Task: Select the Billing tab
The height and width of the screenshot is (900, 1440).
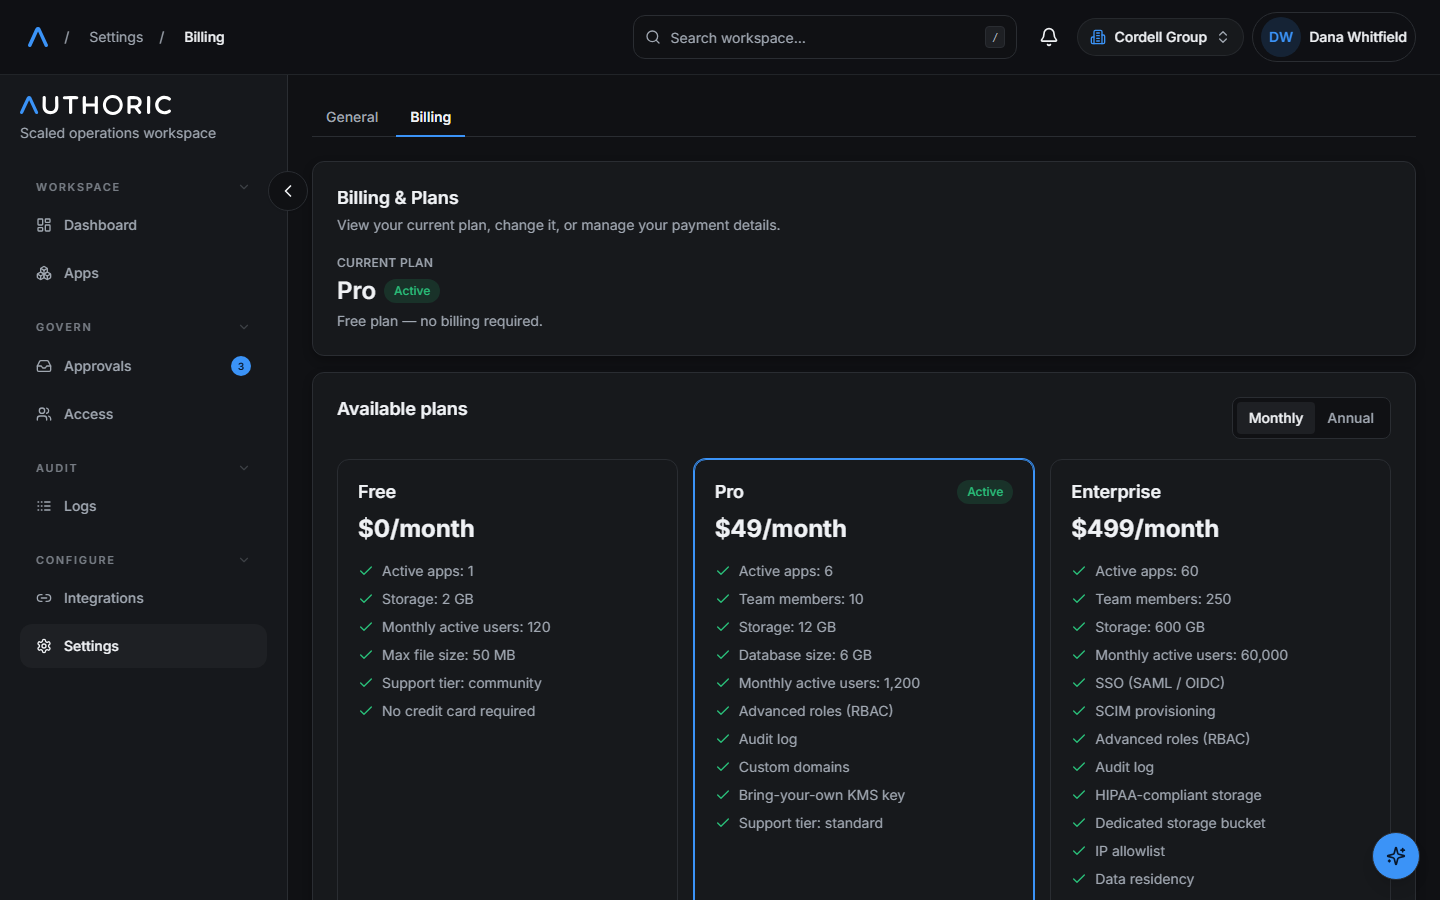Action: (x=431, y=117)
